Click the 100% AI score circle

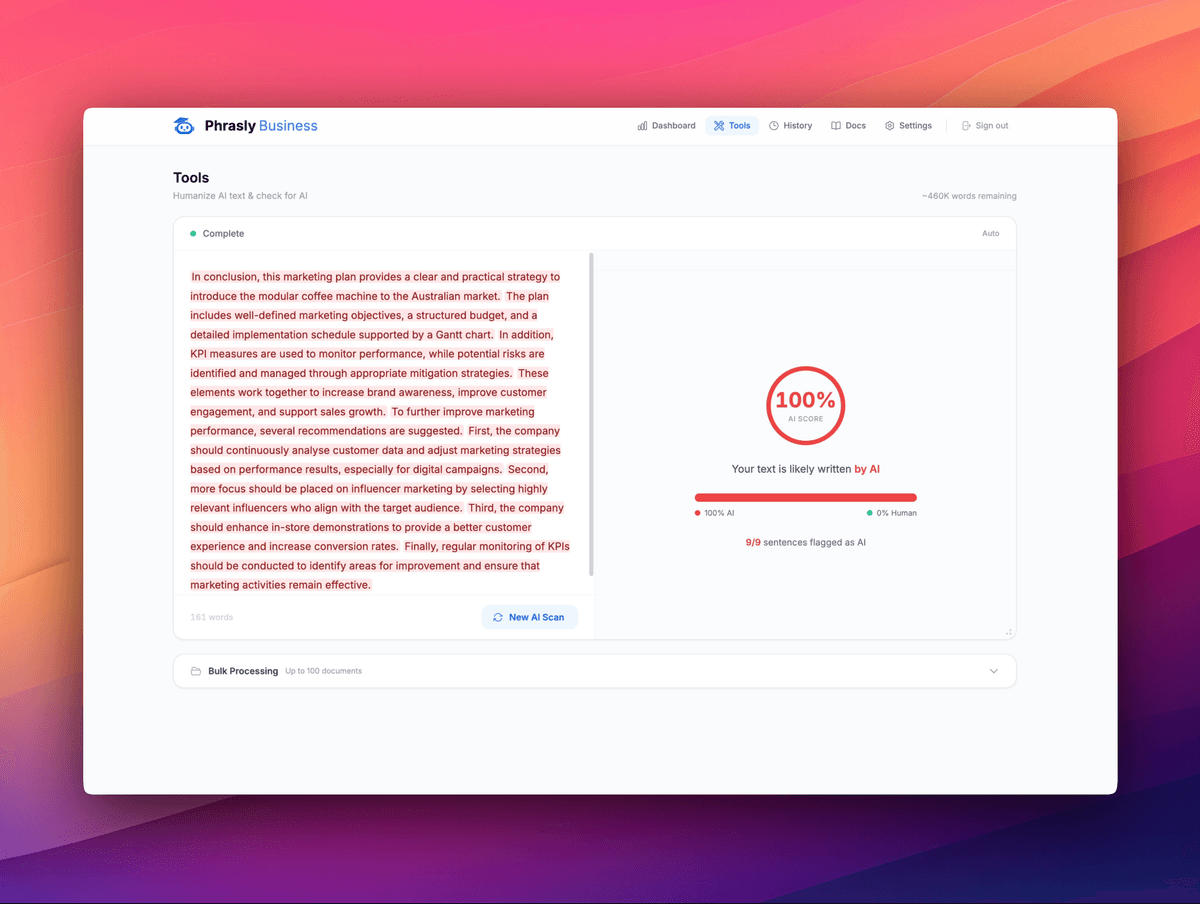(x=806, y=405)
